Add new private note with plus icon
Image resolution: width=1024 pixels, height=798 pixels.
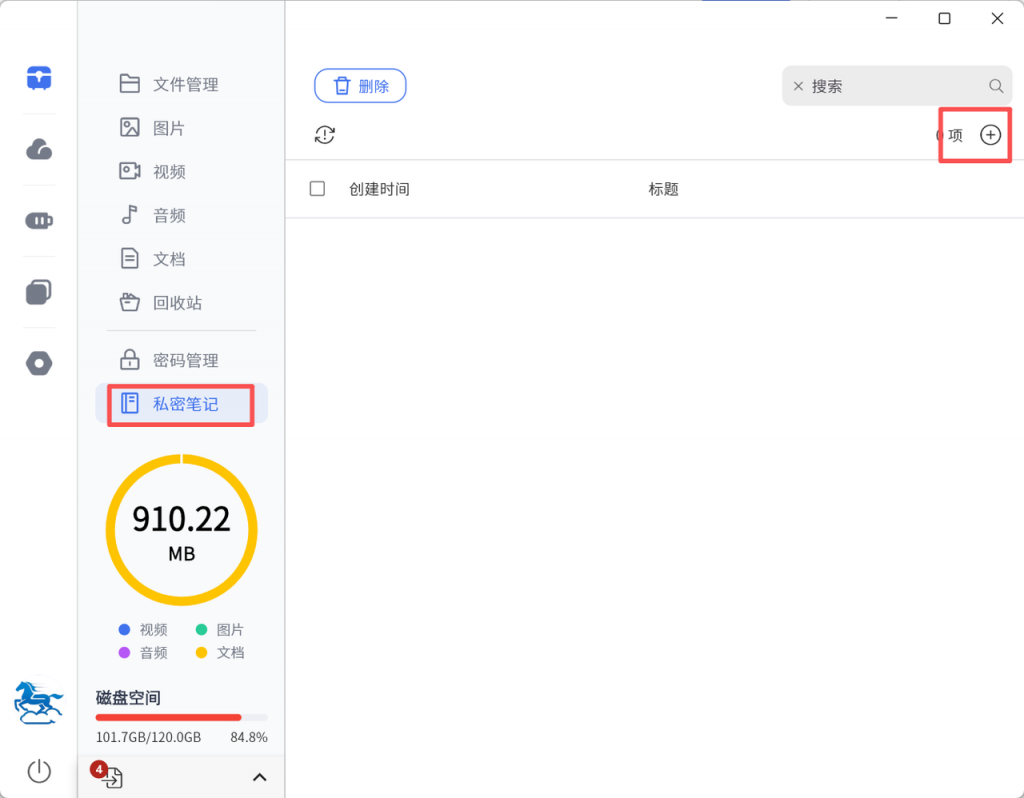pyautogui.click(x=990, y=135)
